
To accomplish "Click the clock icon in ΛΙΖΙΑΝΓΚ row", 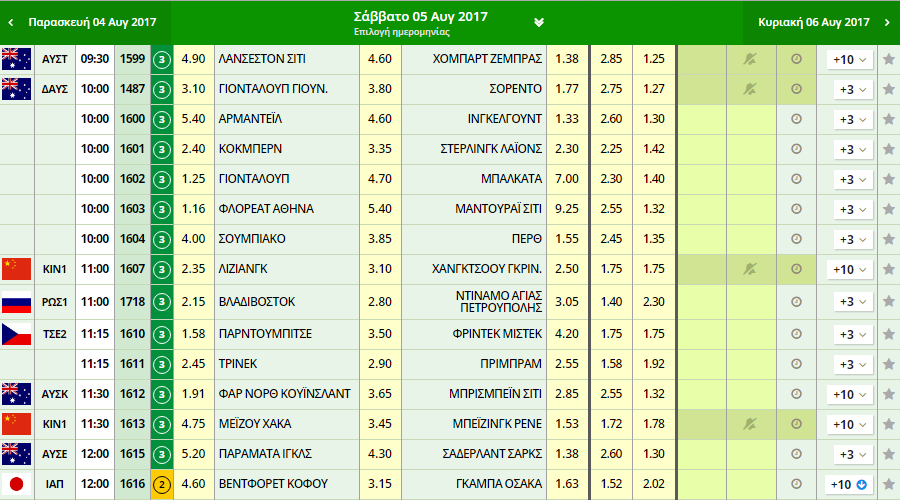I will [x=796, y=269].
